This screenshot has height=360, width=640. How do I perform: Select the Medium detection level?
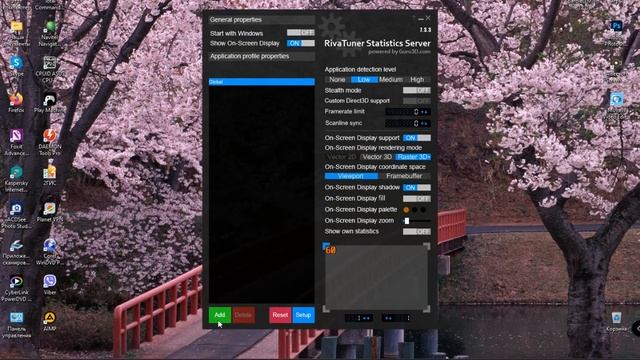pos(391,80)
